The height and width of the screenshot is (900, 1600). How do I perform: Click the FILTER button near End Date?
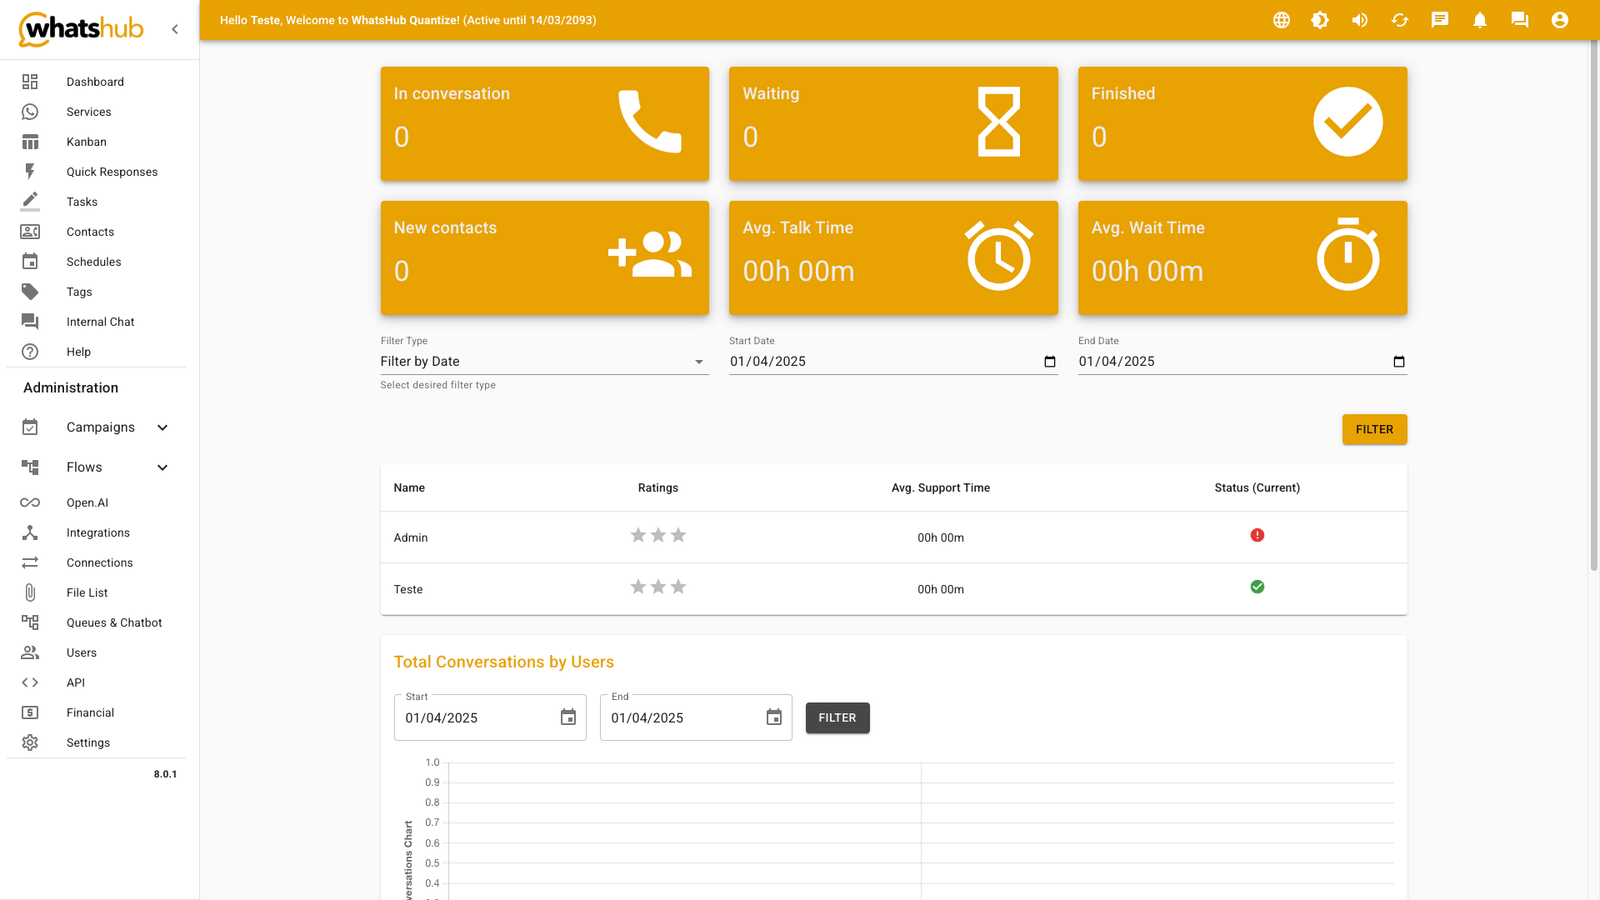pos(1374,429)
